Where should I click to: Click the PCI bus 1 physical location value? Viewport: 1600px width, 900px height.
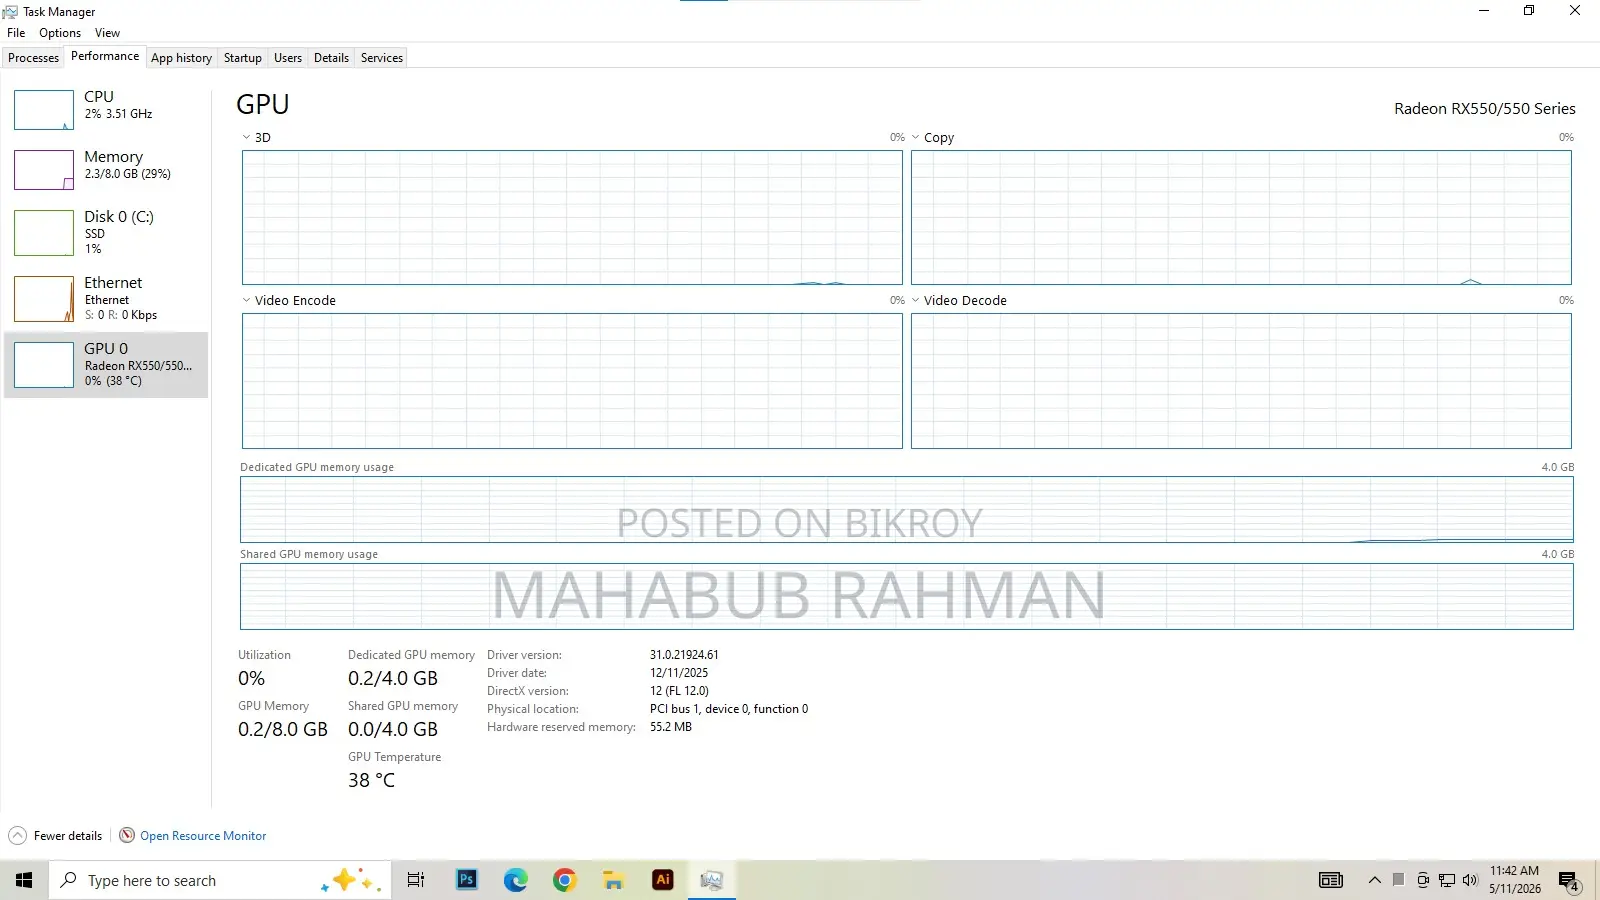(x=729, y=709)
